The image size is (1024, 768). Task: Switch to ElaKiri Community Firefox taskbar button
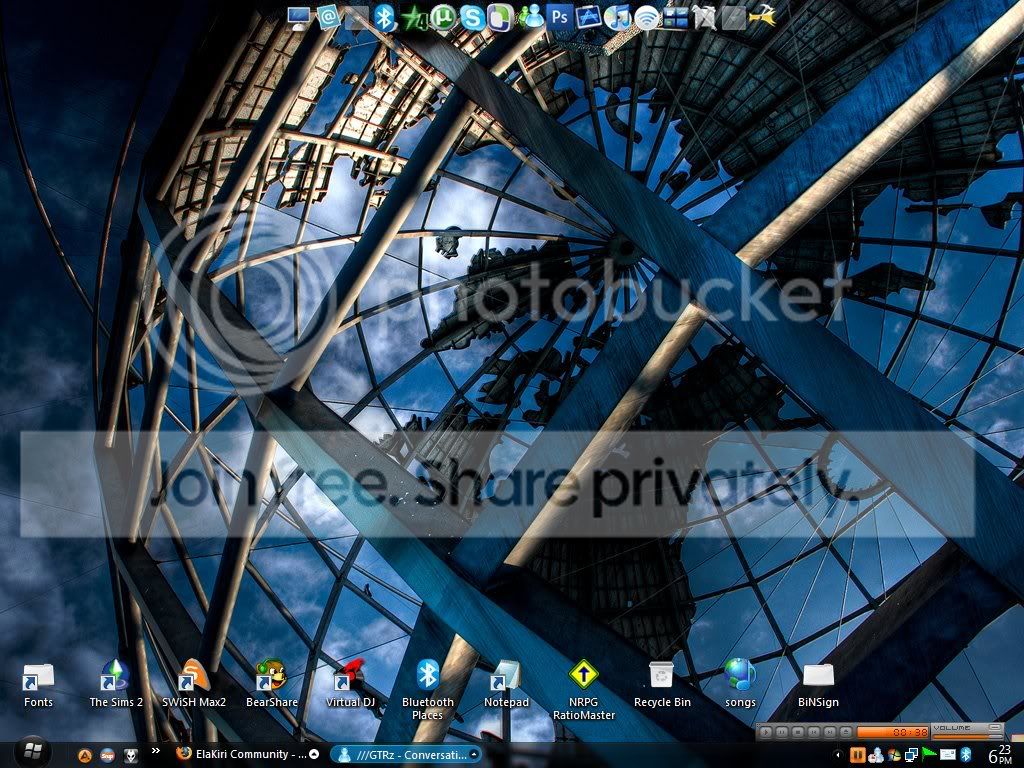(x=248, y=754)
